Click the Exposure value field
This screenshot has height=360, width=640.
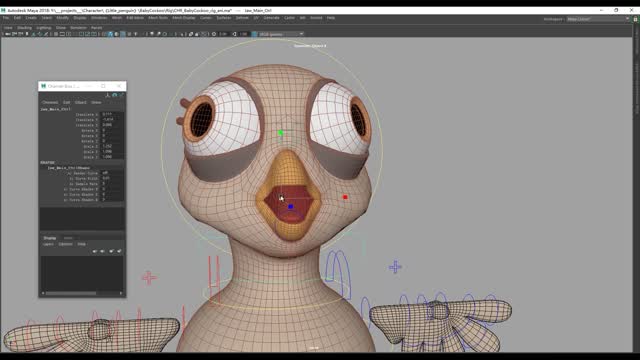(x=223, y=34)
